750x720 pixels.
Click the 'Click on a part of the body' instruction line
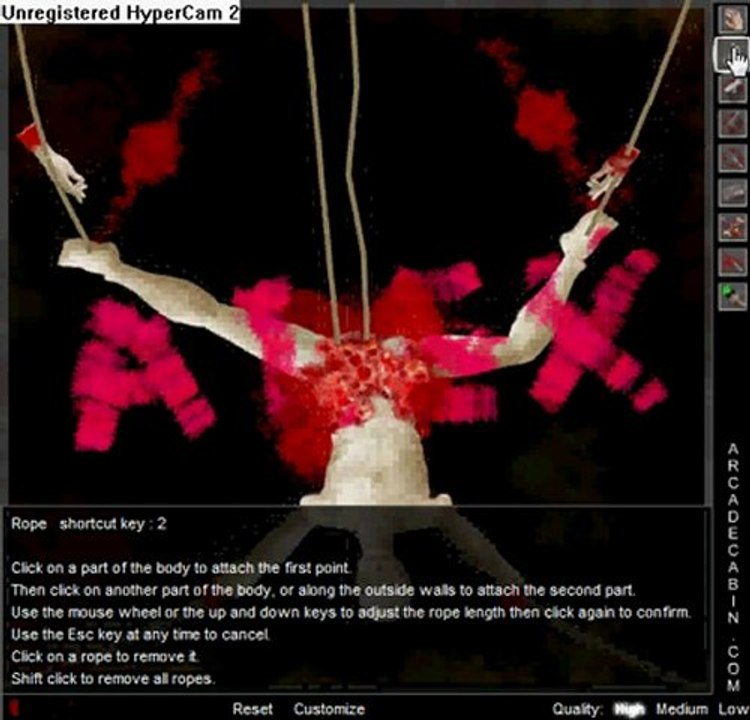[181, 568]
